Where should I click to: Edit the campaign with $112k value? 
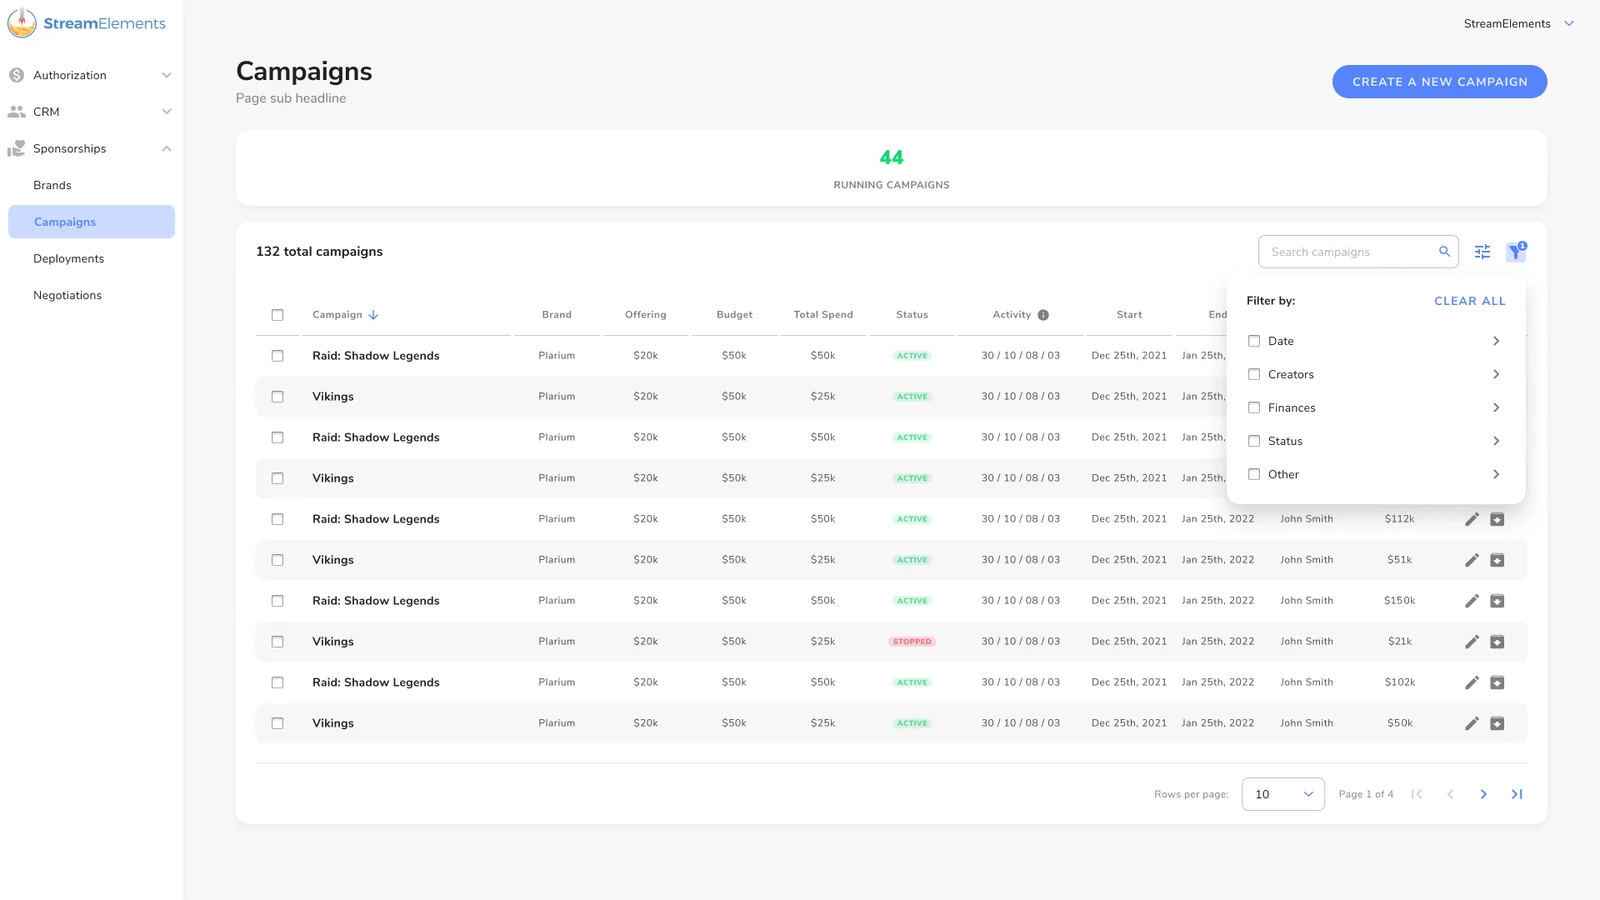pyautogui.click(x=1471, y=519)
